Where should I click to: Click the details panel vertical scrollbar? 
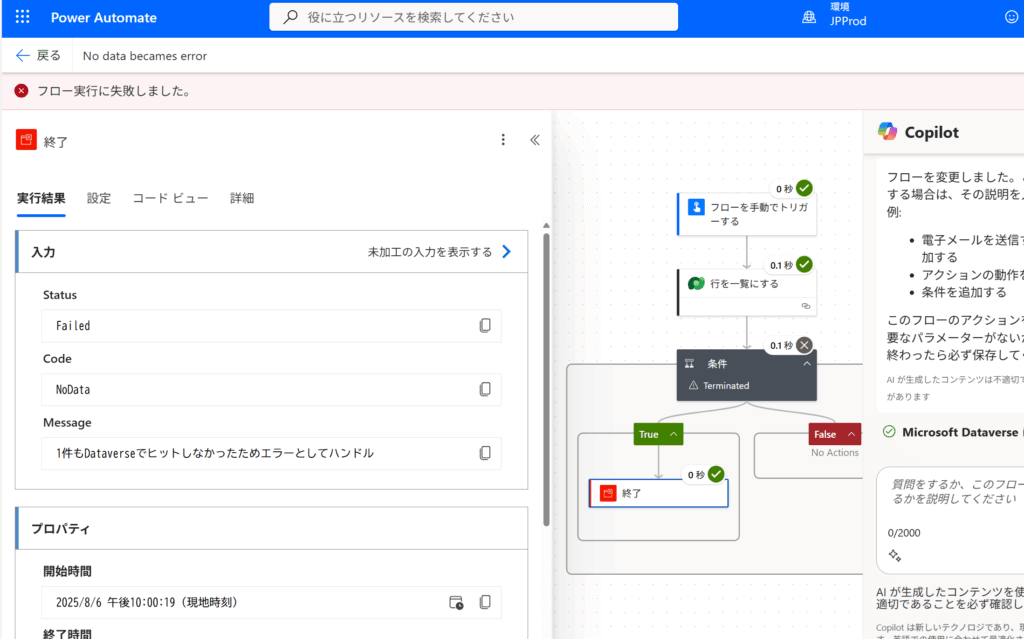[545, 380]
